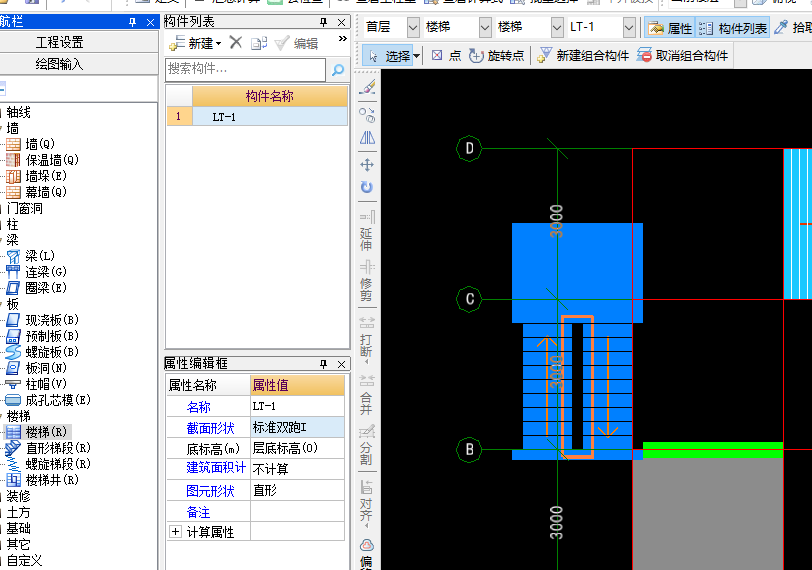812x570 pixels.
Task: Open the LT-1 component dropdown
Action: [629, 27]
